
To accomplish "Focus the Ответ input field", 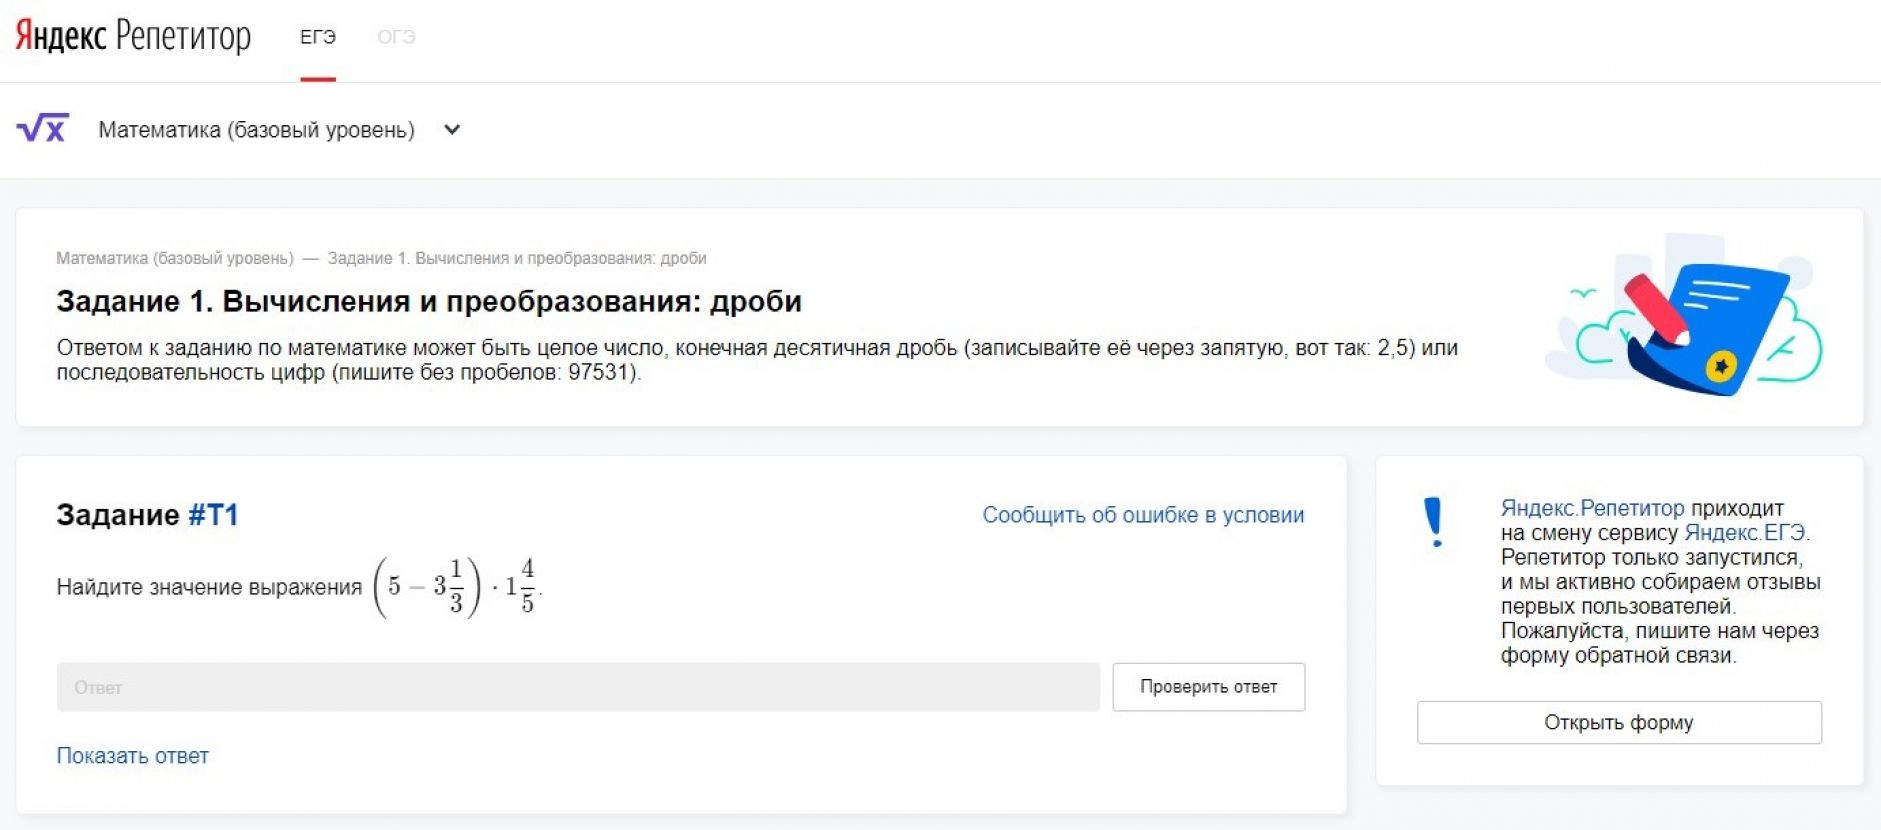I will pos(578,687).
